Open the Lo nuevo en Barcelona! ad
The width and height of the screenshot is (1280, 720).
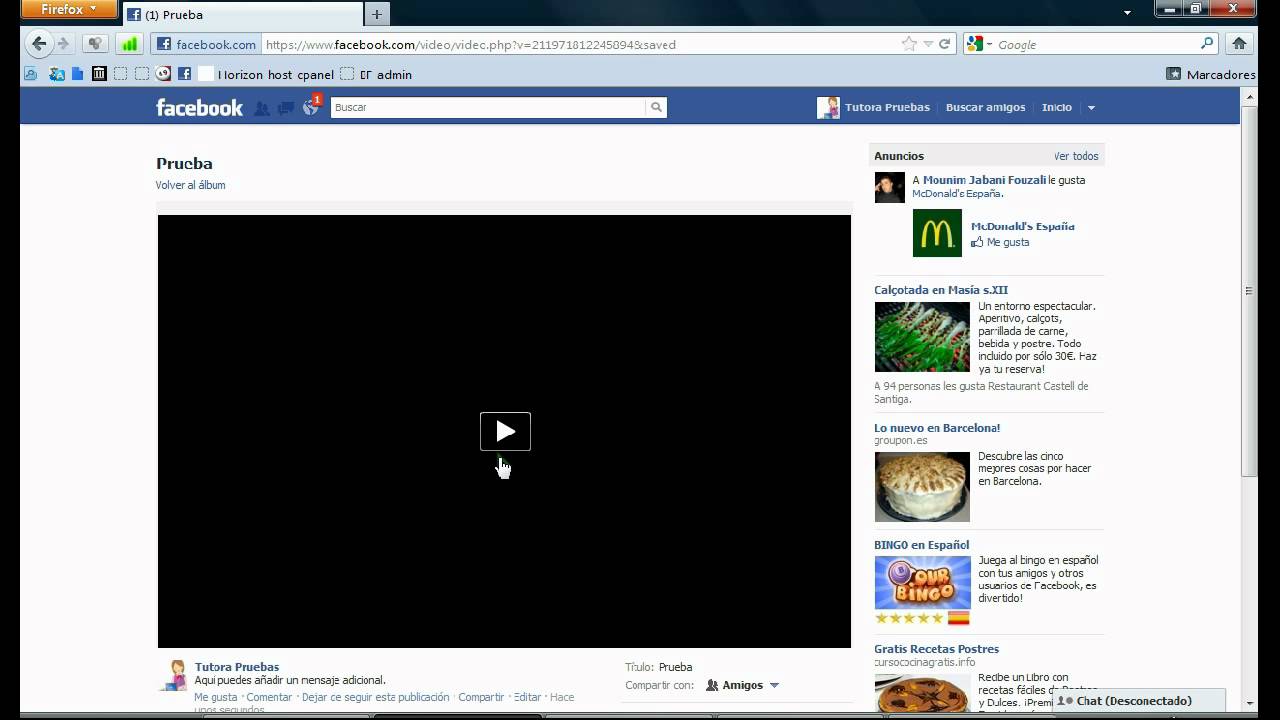click(x=937, y=428)
